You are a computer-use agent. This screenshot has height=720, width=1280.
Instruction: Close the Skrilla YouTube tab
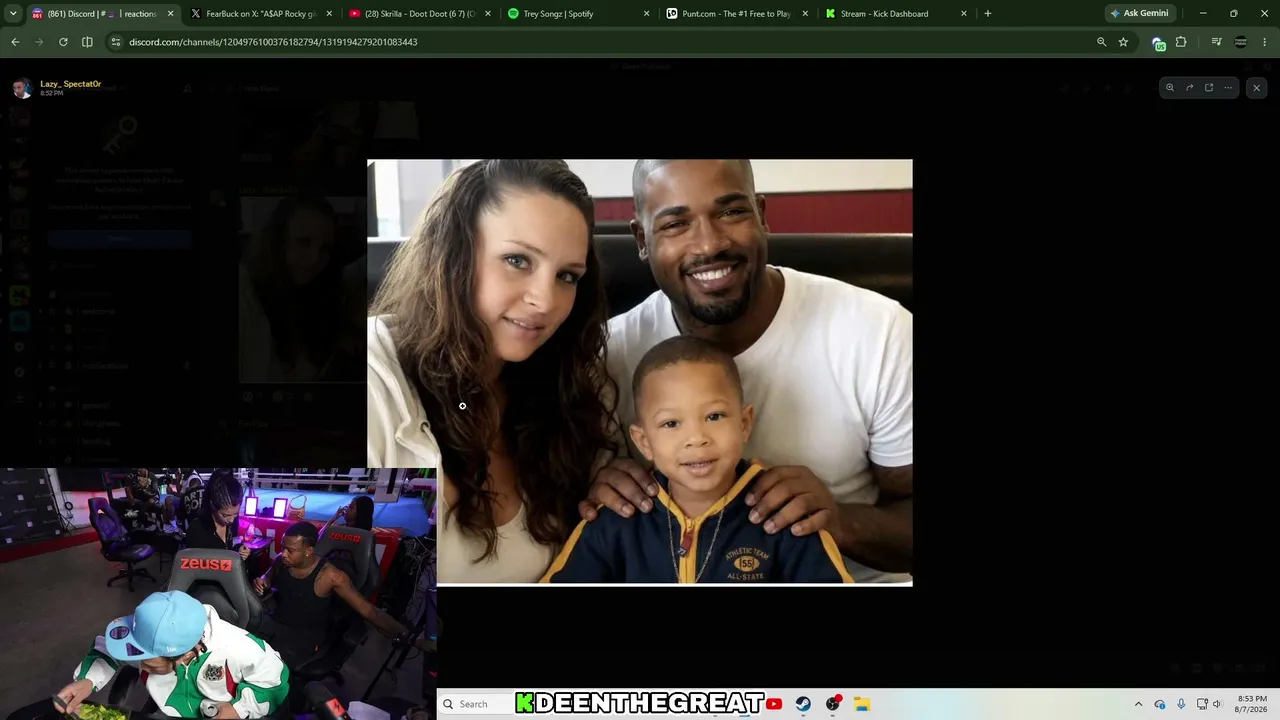tap(488, 14)
